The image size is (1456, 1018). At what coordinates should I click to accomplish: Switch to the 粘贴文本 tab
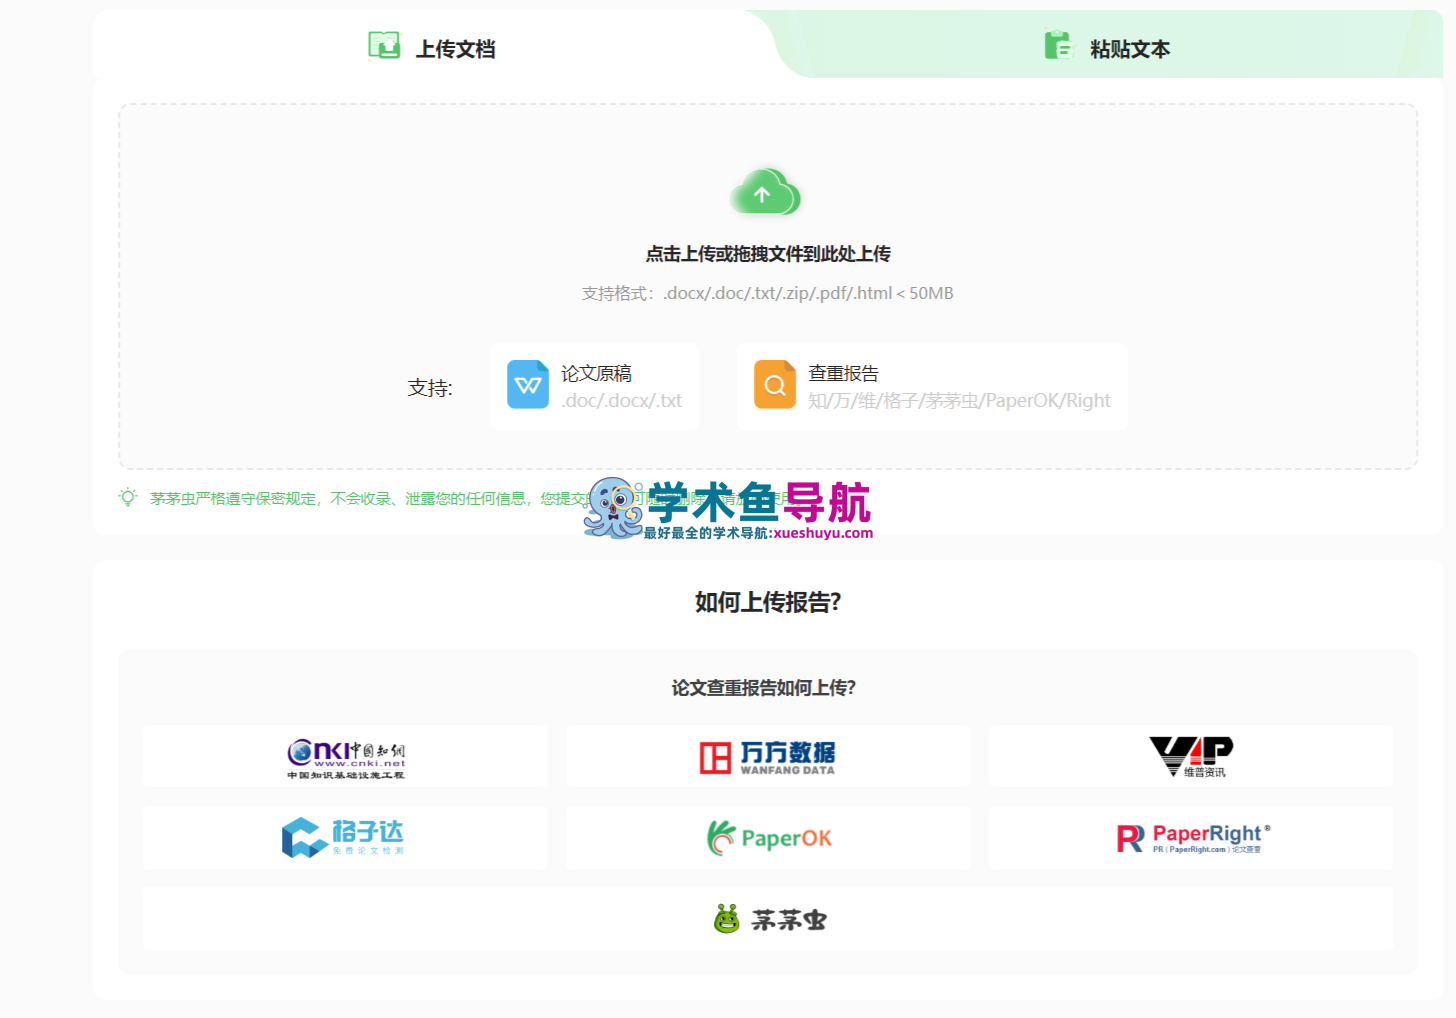click(1129, 49)
